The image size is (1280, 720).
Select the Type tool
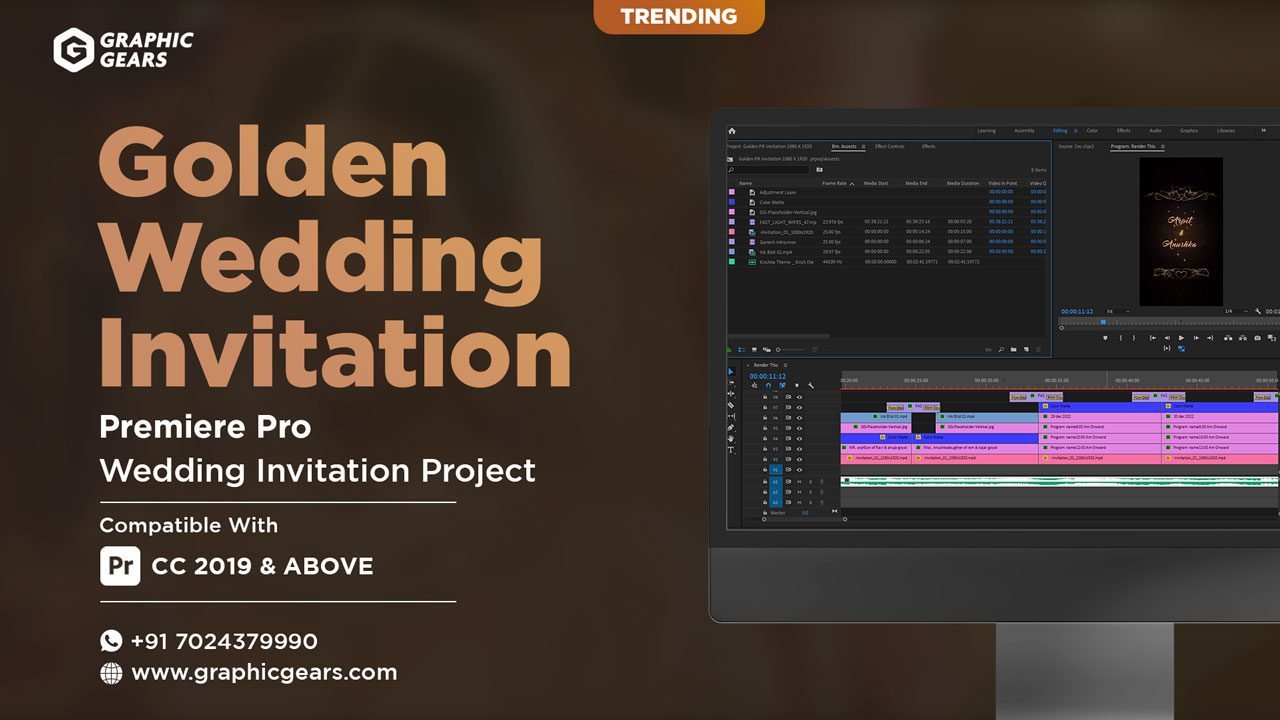(x=731, y=450)
